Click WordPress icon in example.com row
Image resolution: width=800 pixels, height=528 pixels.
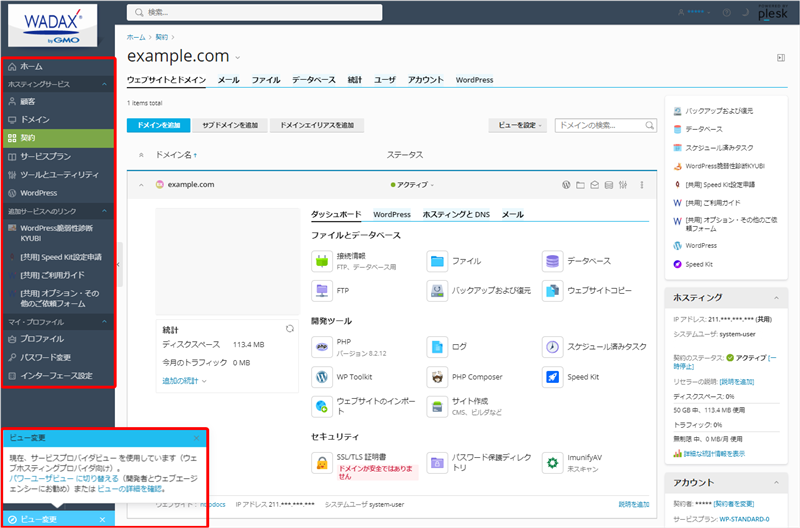tap(566, 185)
